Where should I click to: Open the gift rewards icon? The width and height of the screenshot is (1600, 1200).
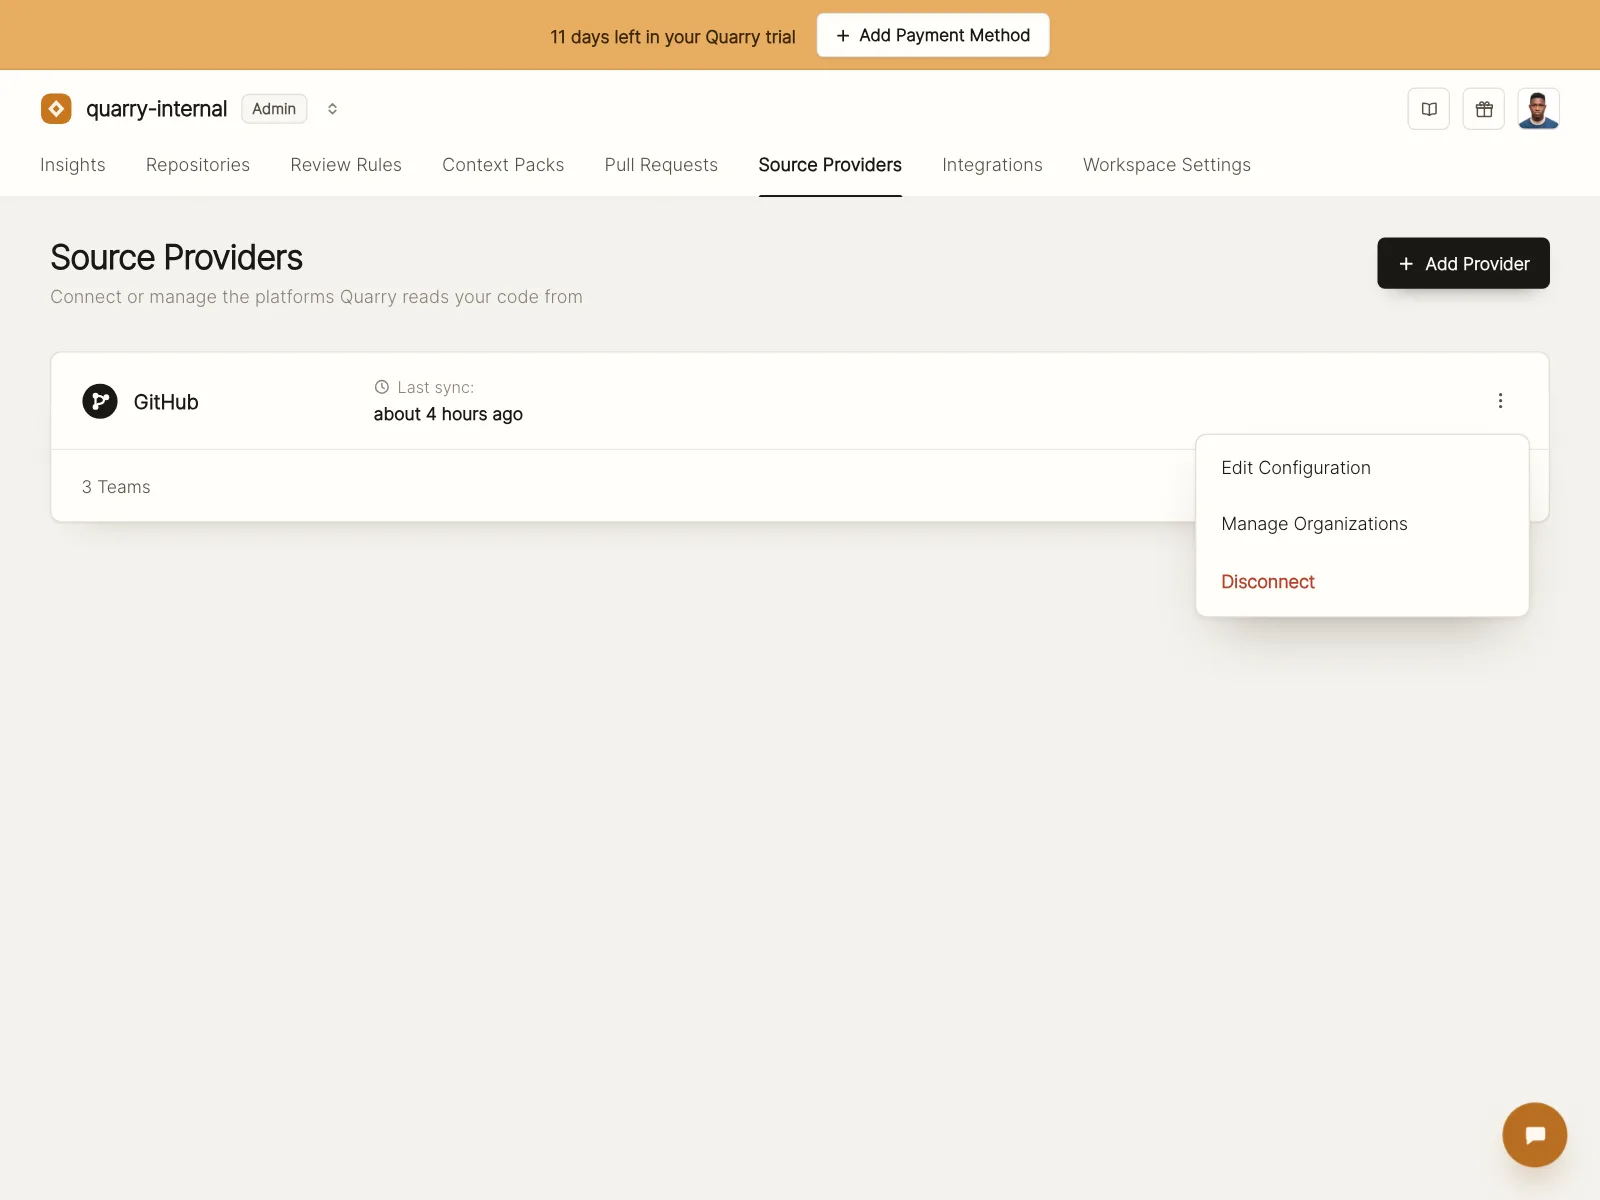[x=1484, y=109]
